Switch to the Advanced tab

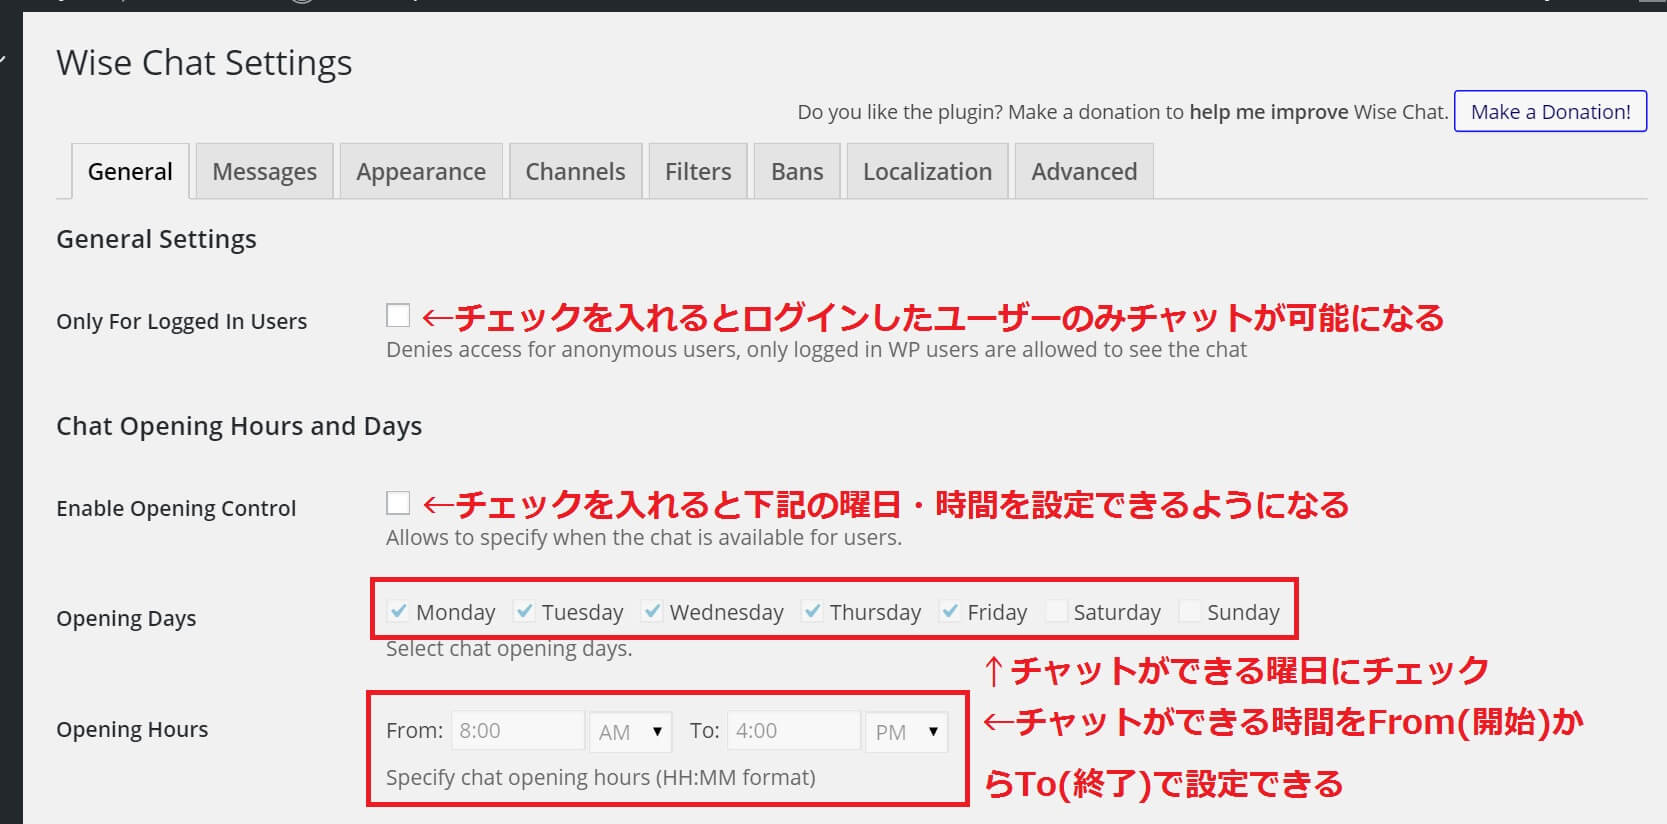point(1084,171)
